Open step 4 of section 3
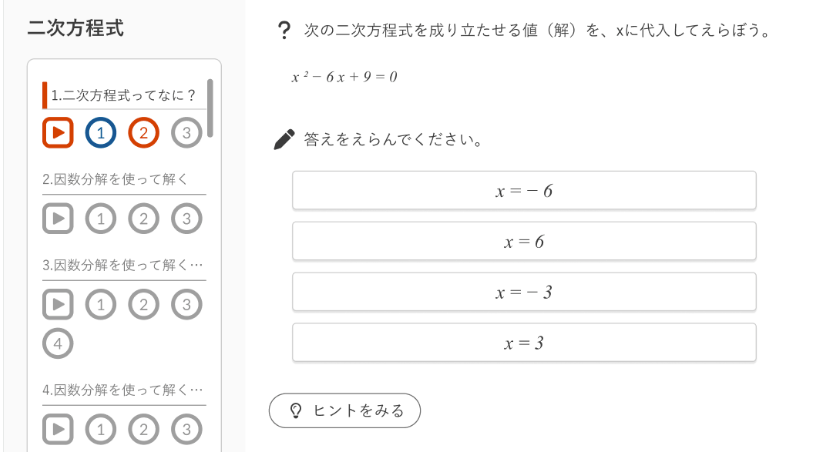The height and width of the screenshot is (452, 814). [58, 344]
